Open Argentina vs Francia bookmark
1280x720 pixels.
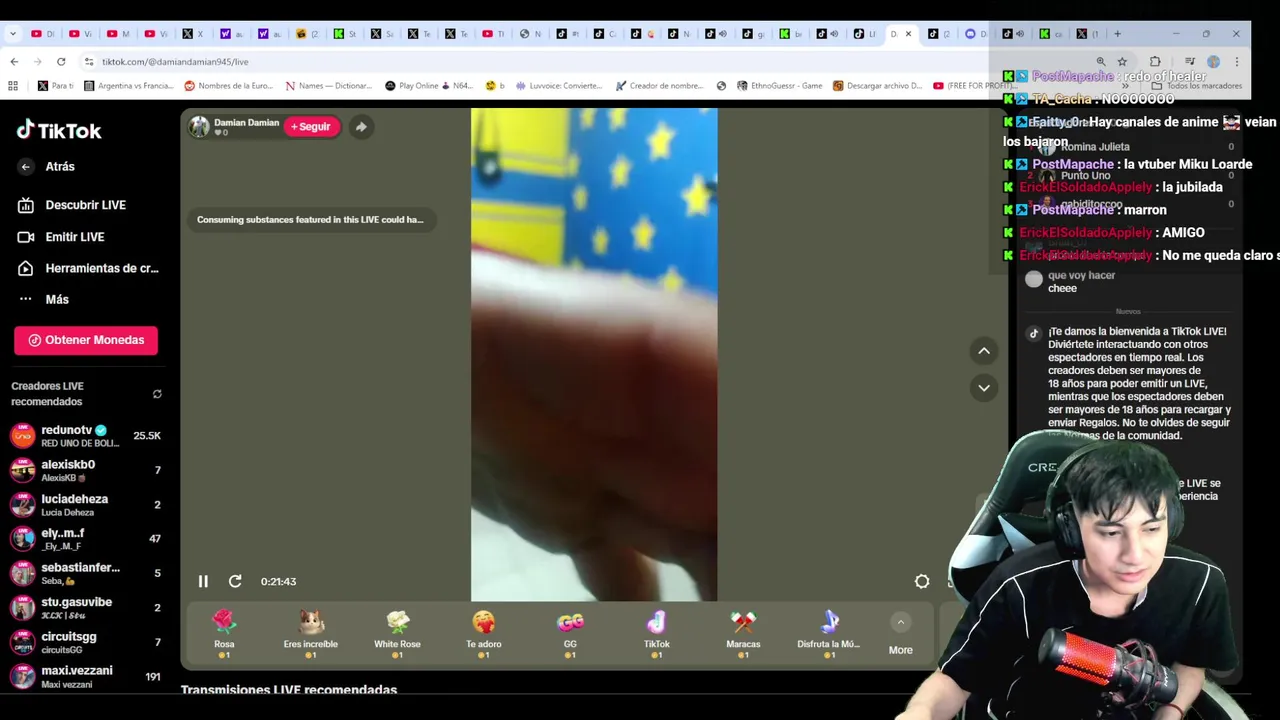(128, 86)
